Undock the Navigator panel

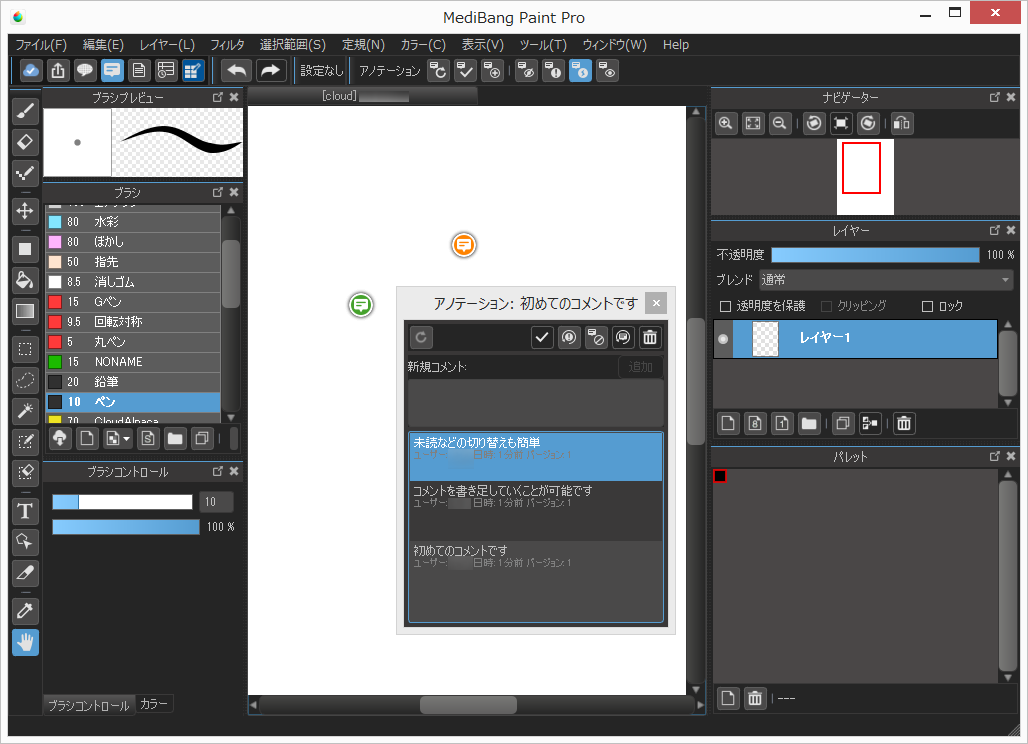995,97
